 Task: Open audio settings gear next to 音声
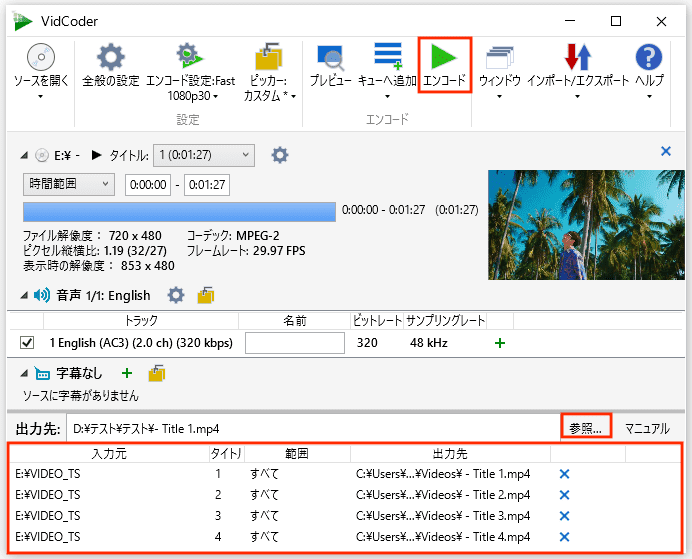pos(176,295)
